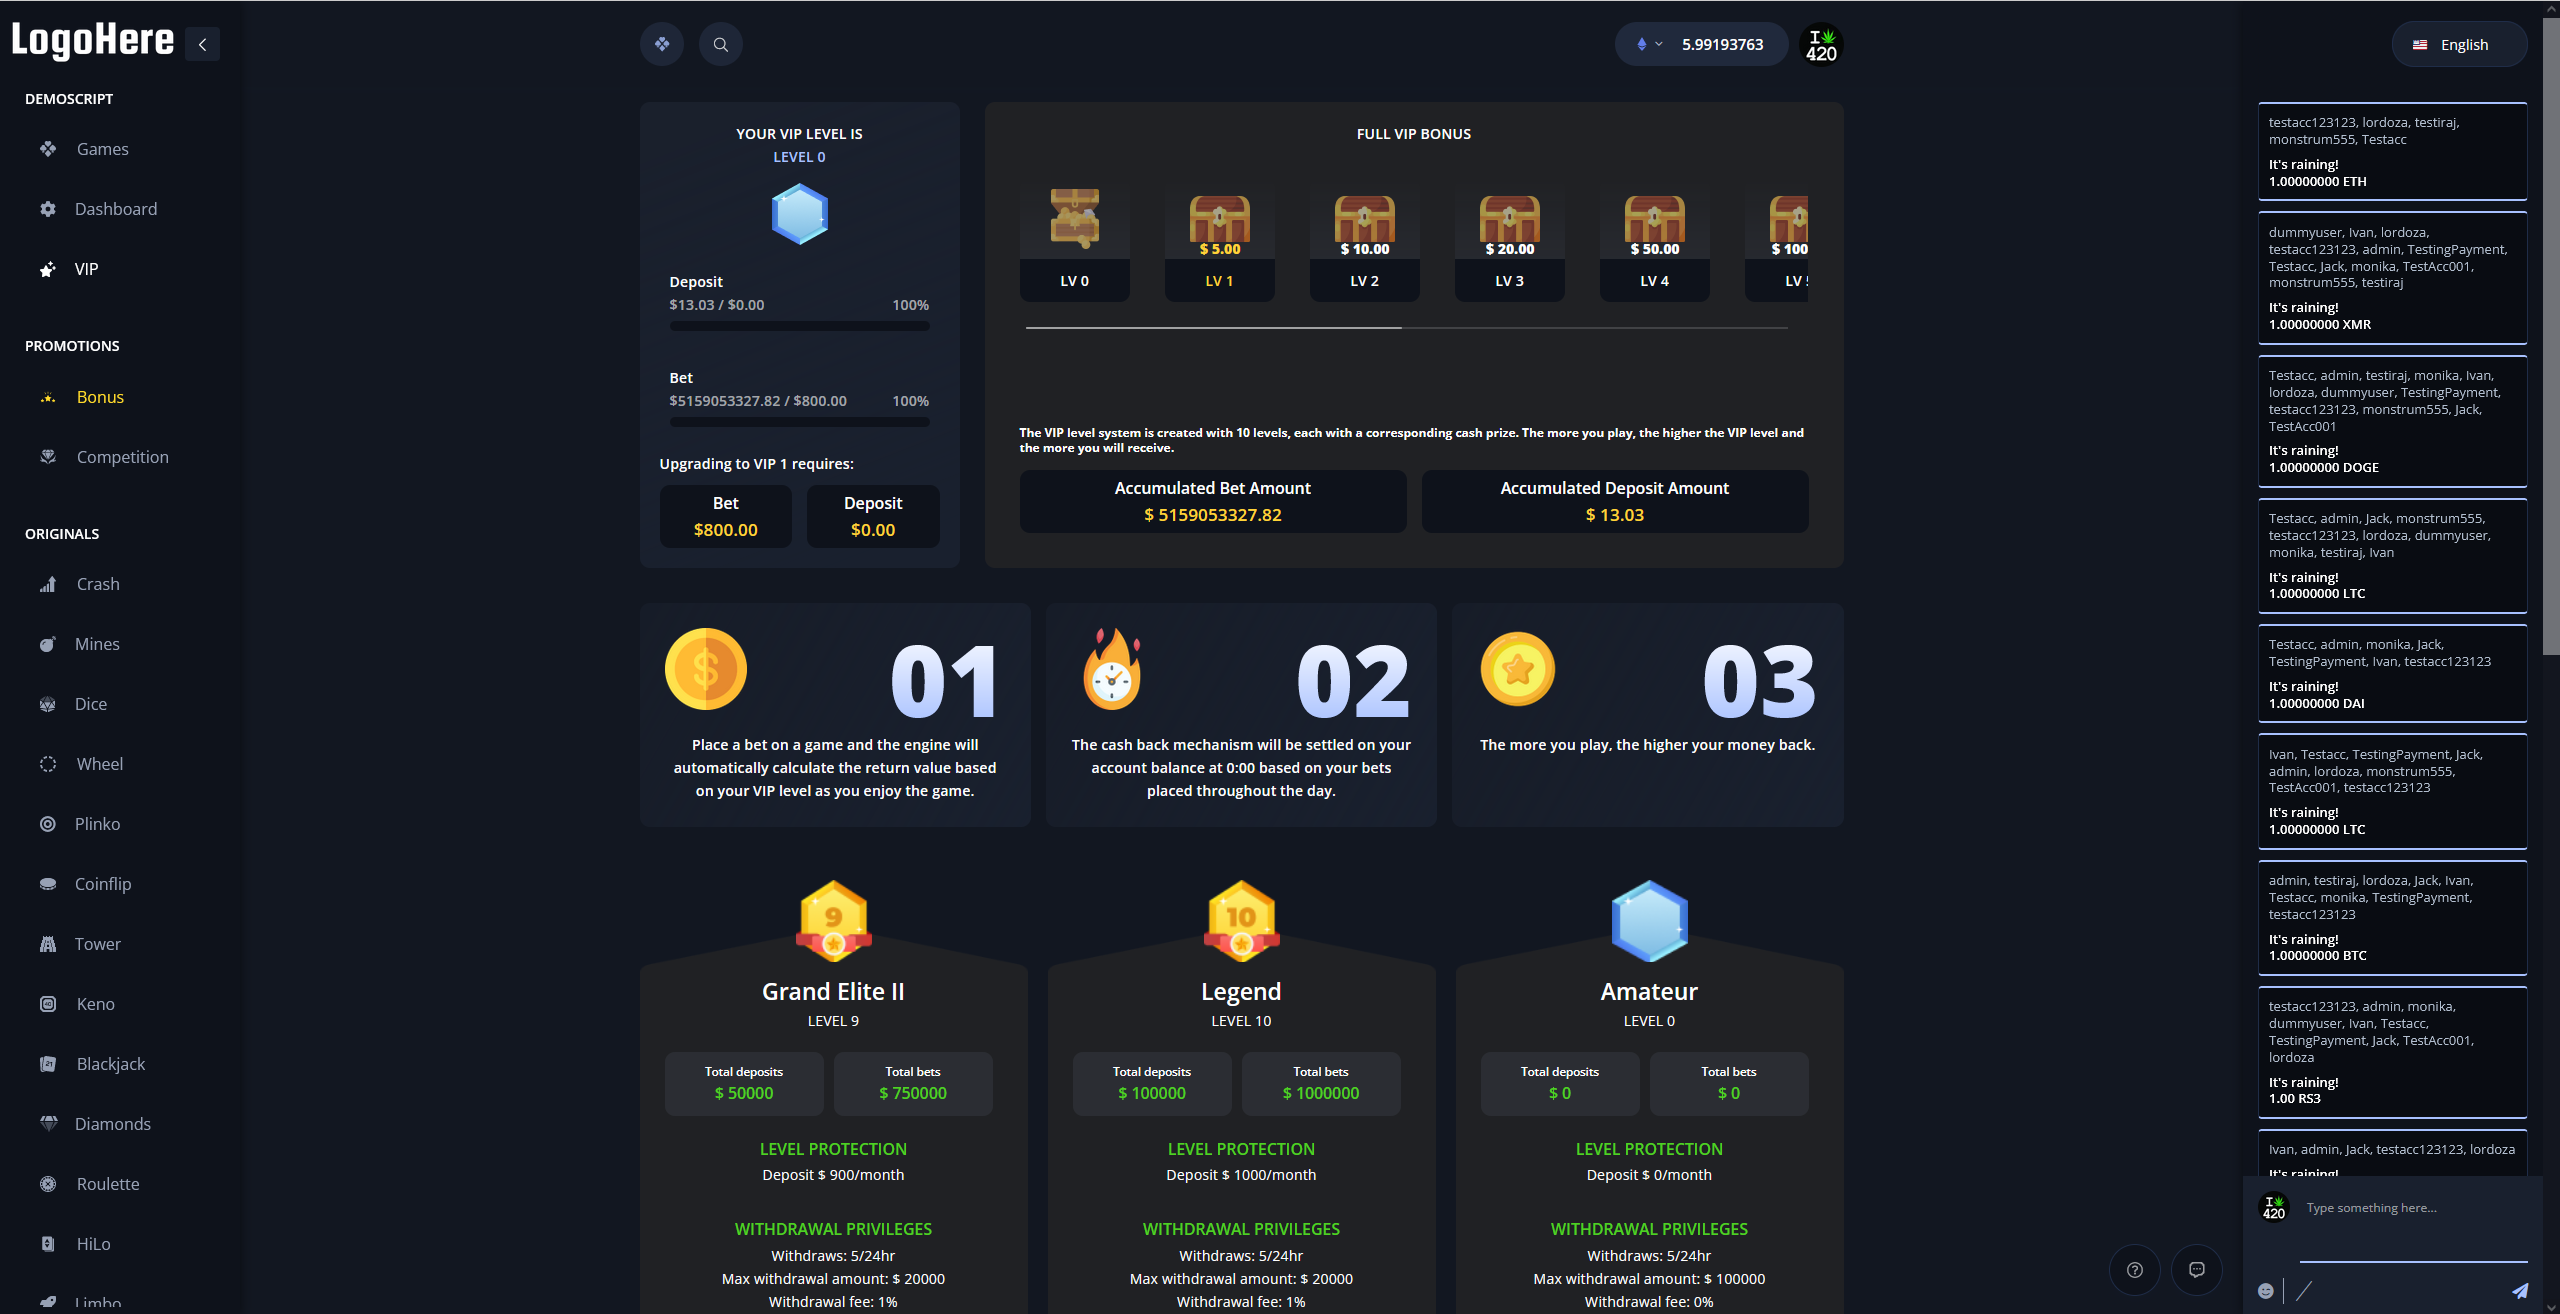Image resolution: width=2560 pixels, height=1314 pixels.
Task: Go to the Crash game
Action: pos(98,584)
